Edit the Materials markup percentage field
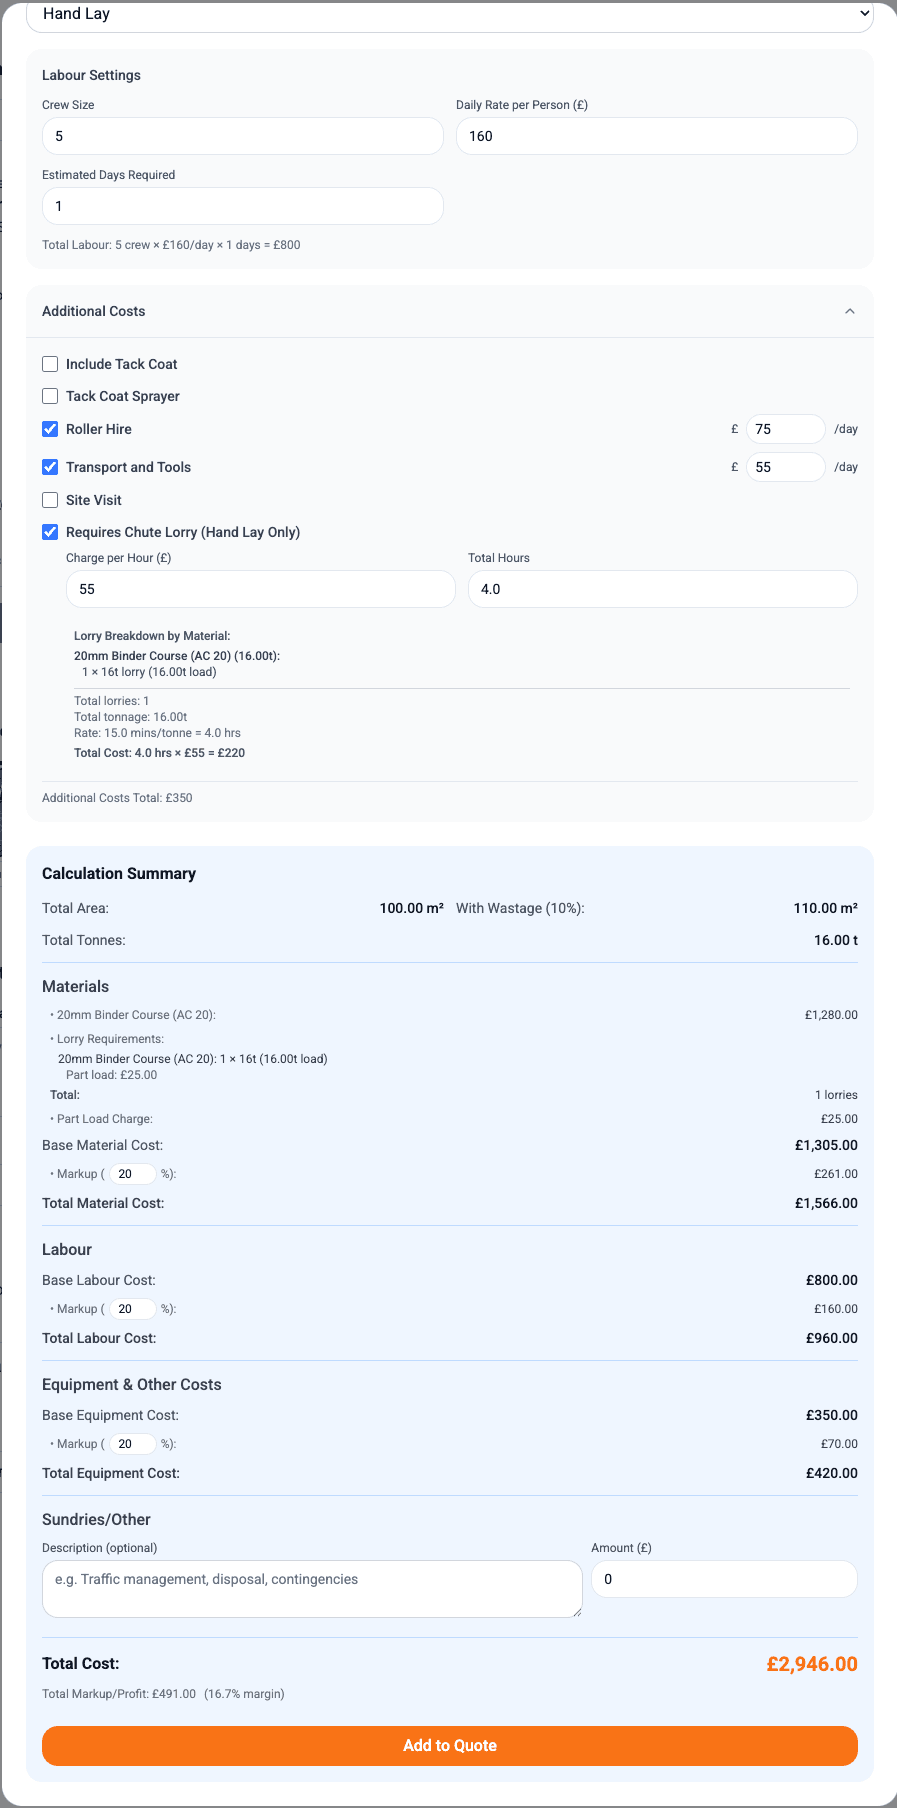The height and width of the screenshot is (1808, 897). (x=132, y=1174)
